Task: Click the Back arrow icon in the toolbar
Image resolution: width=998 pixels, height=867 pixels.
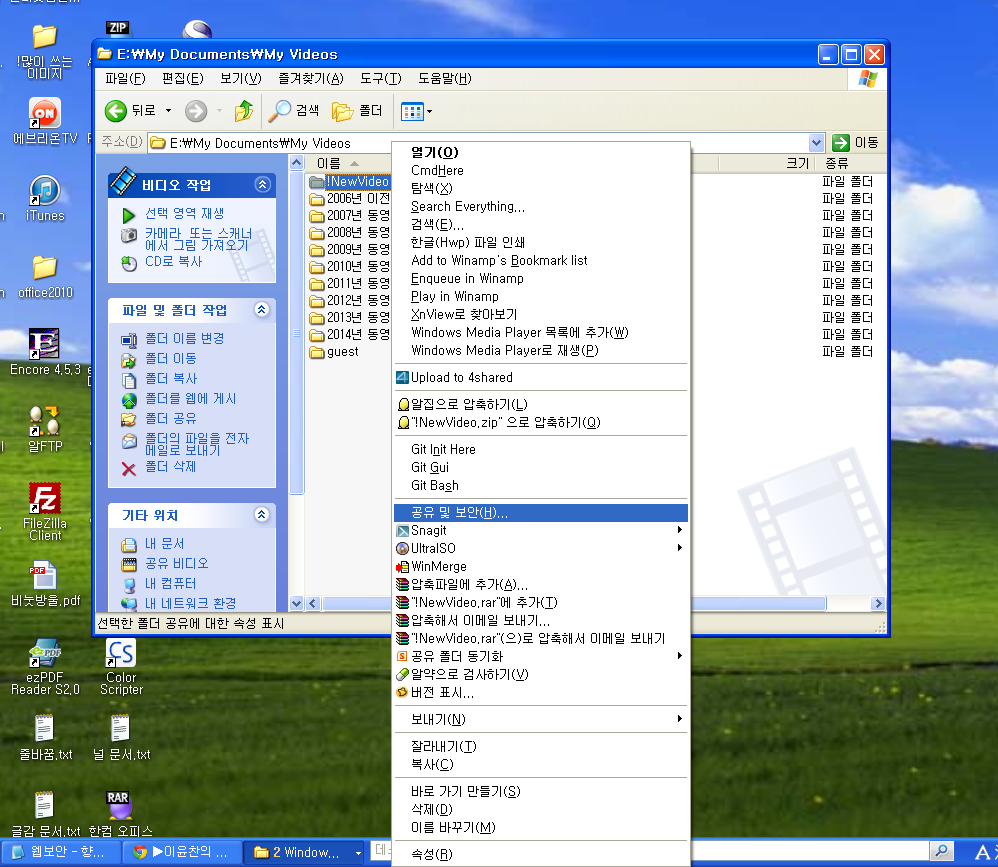Action: [115, 111]
